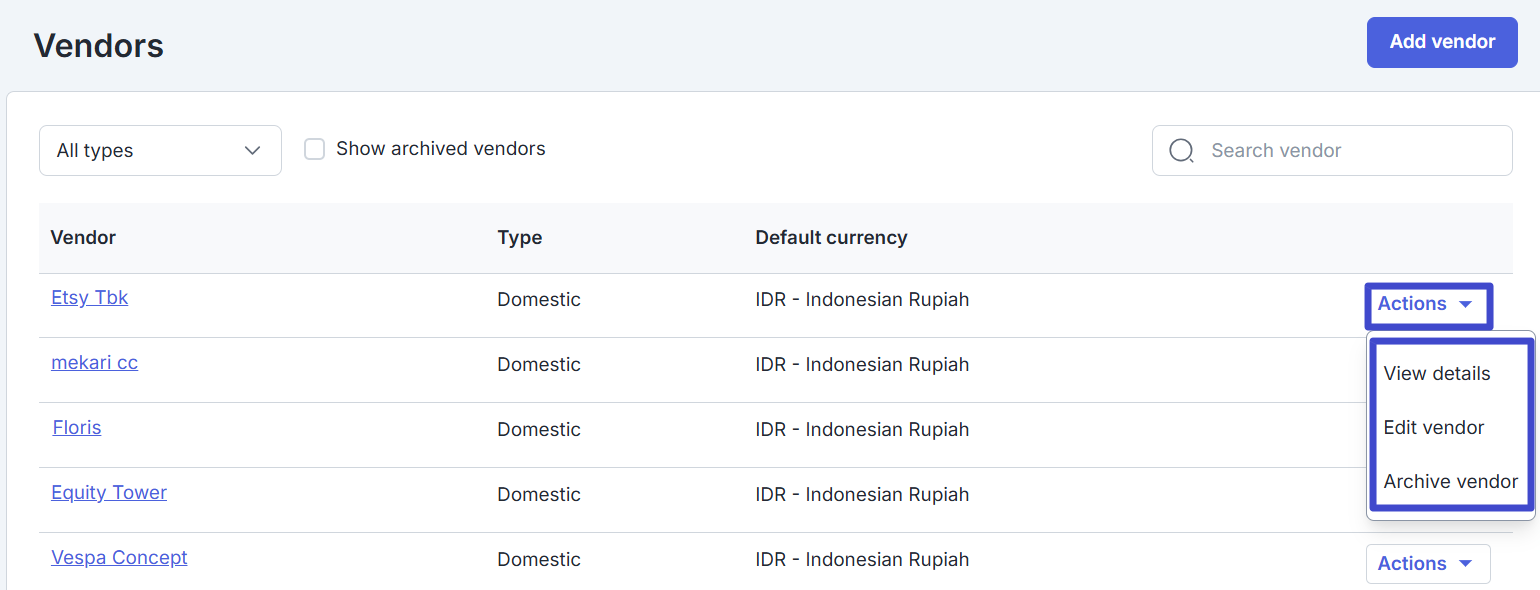Collapse the Actions dropdown for Etsy Tbk
The height and width of the screenshot is (590, 1540).
[x=1427, y=304]
